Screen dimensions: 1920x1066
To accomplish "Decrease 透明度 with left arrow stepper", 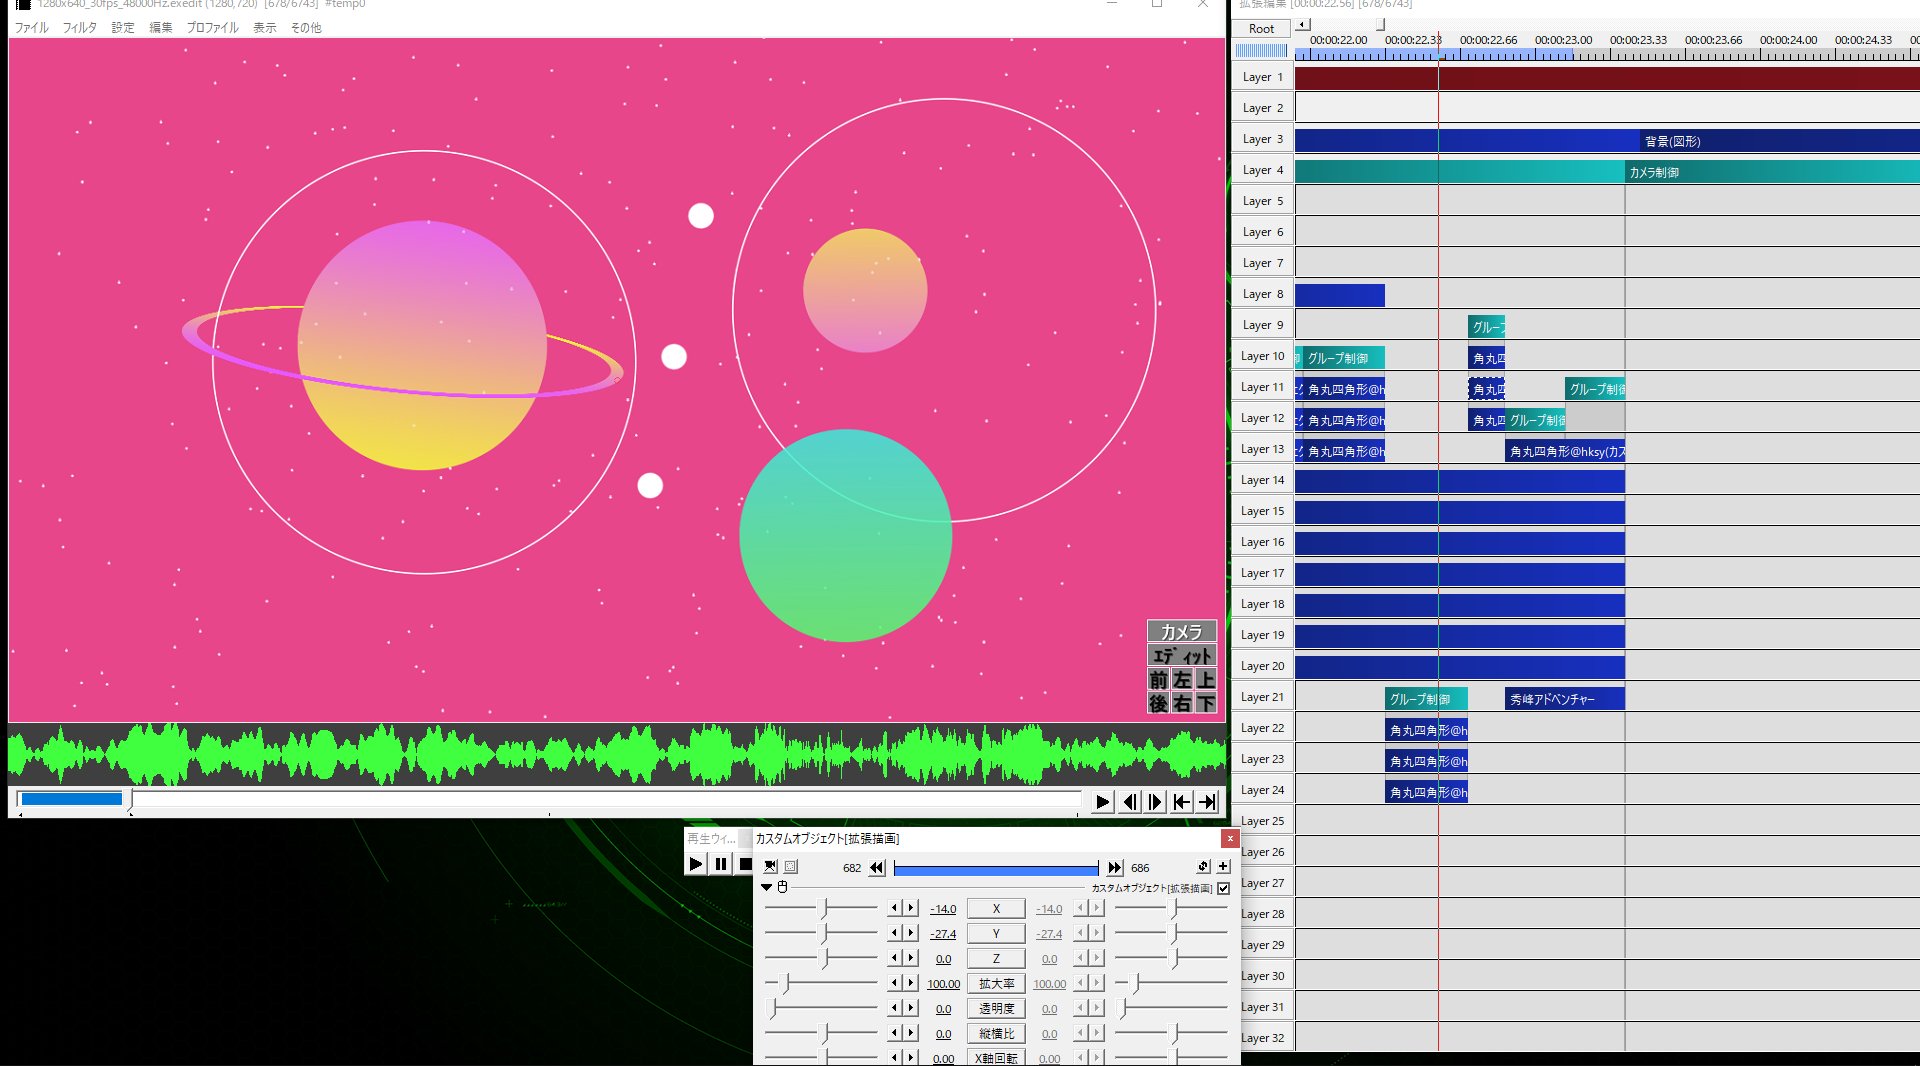I will click(895, 1008).
